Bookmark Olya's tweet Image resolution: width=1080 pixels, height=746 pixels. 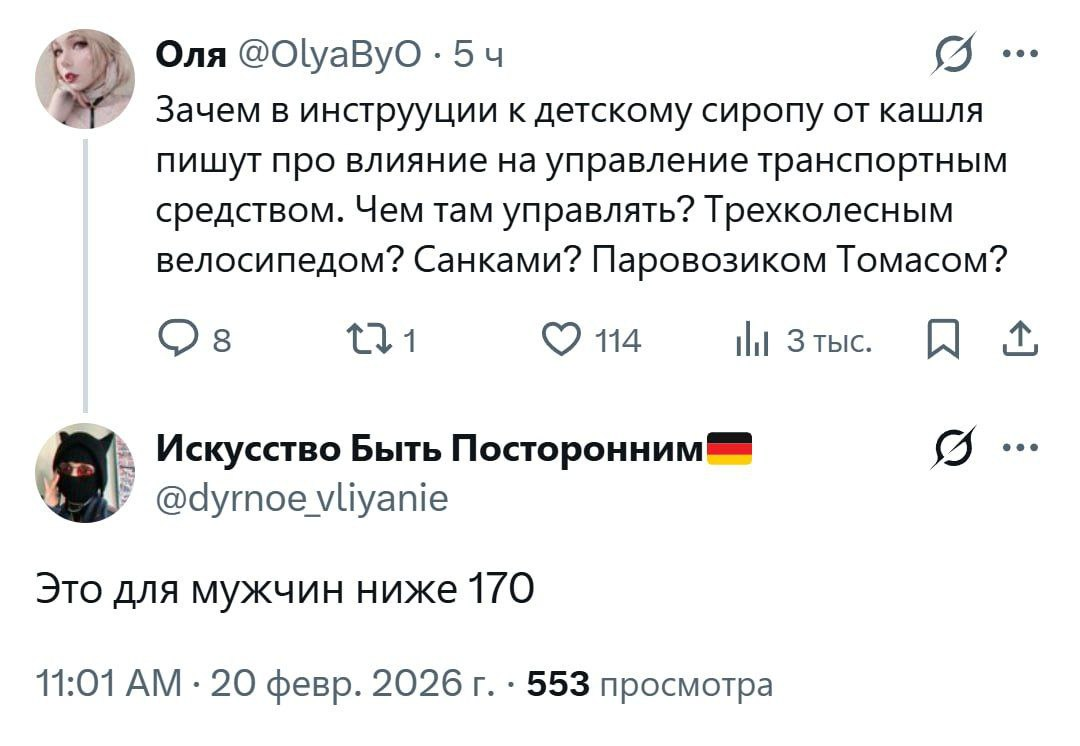click(940, 342)
